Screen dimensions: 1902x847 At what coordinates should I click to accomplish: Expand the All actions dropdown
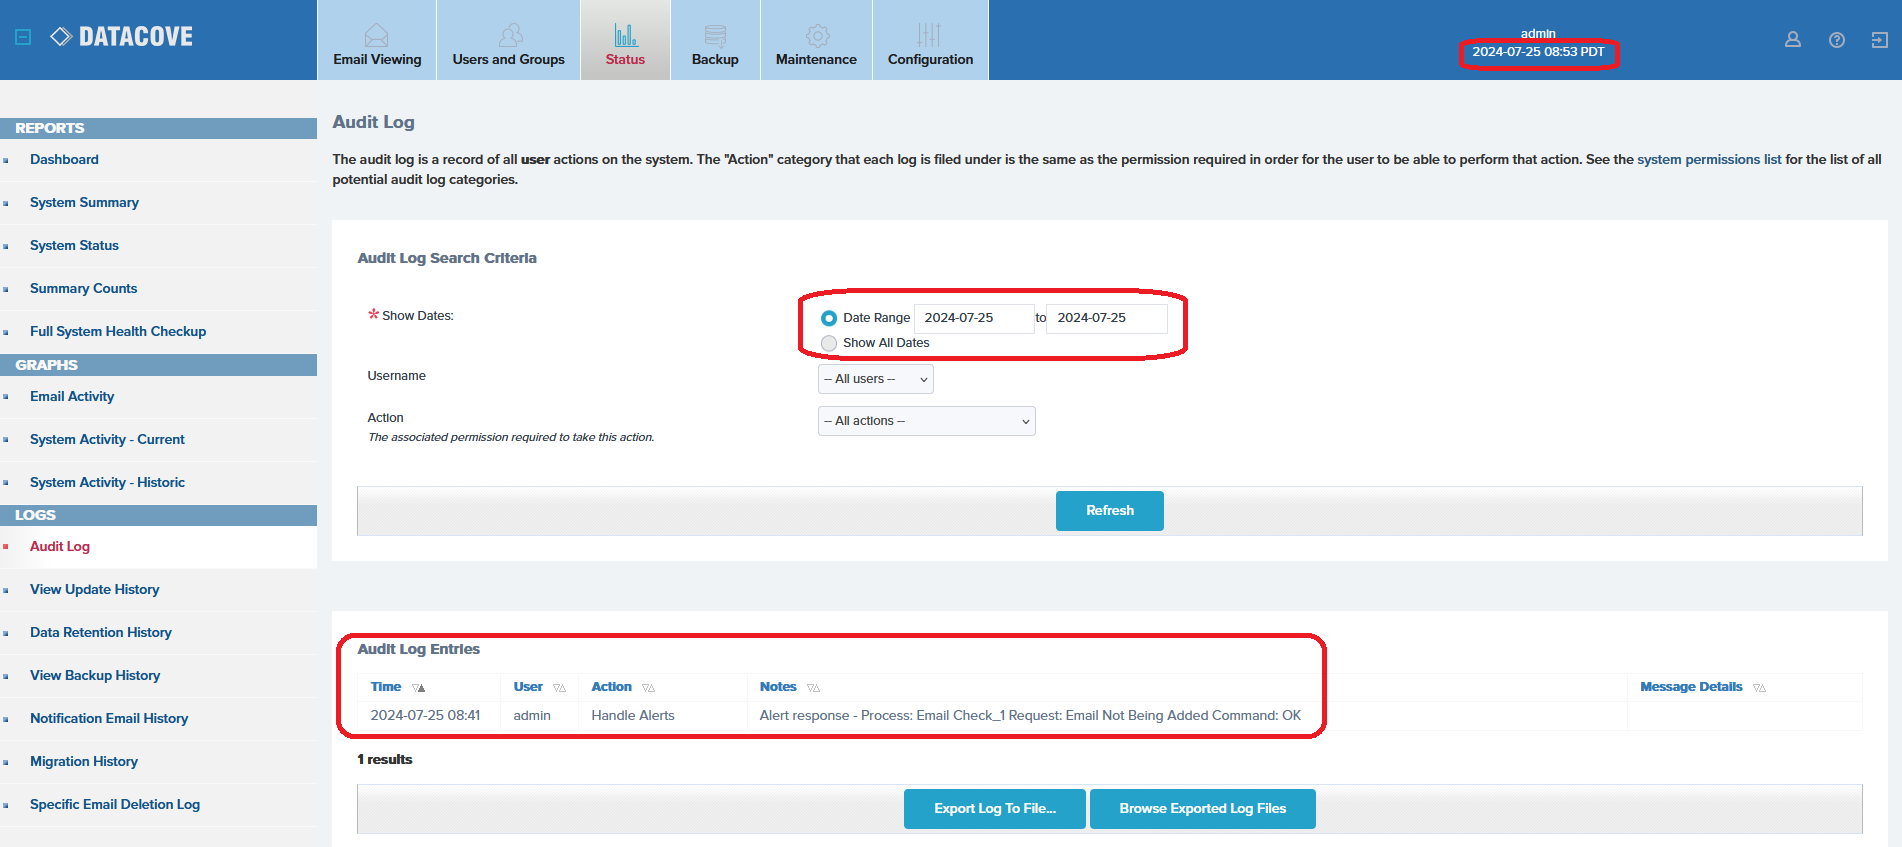point(926,421)
